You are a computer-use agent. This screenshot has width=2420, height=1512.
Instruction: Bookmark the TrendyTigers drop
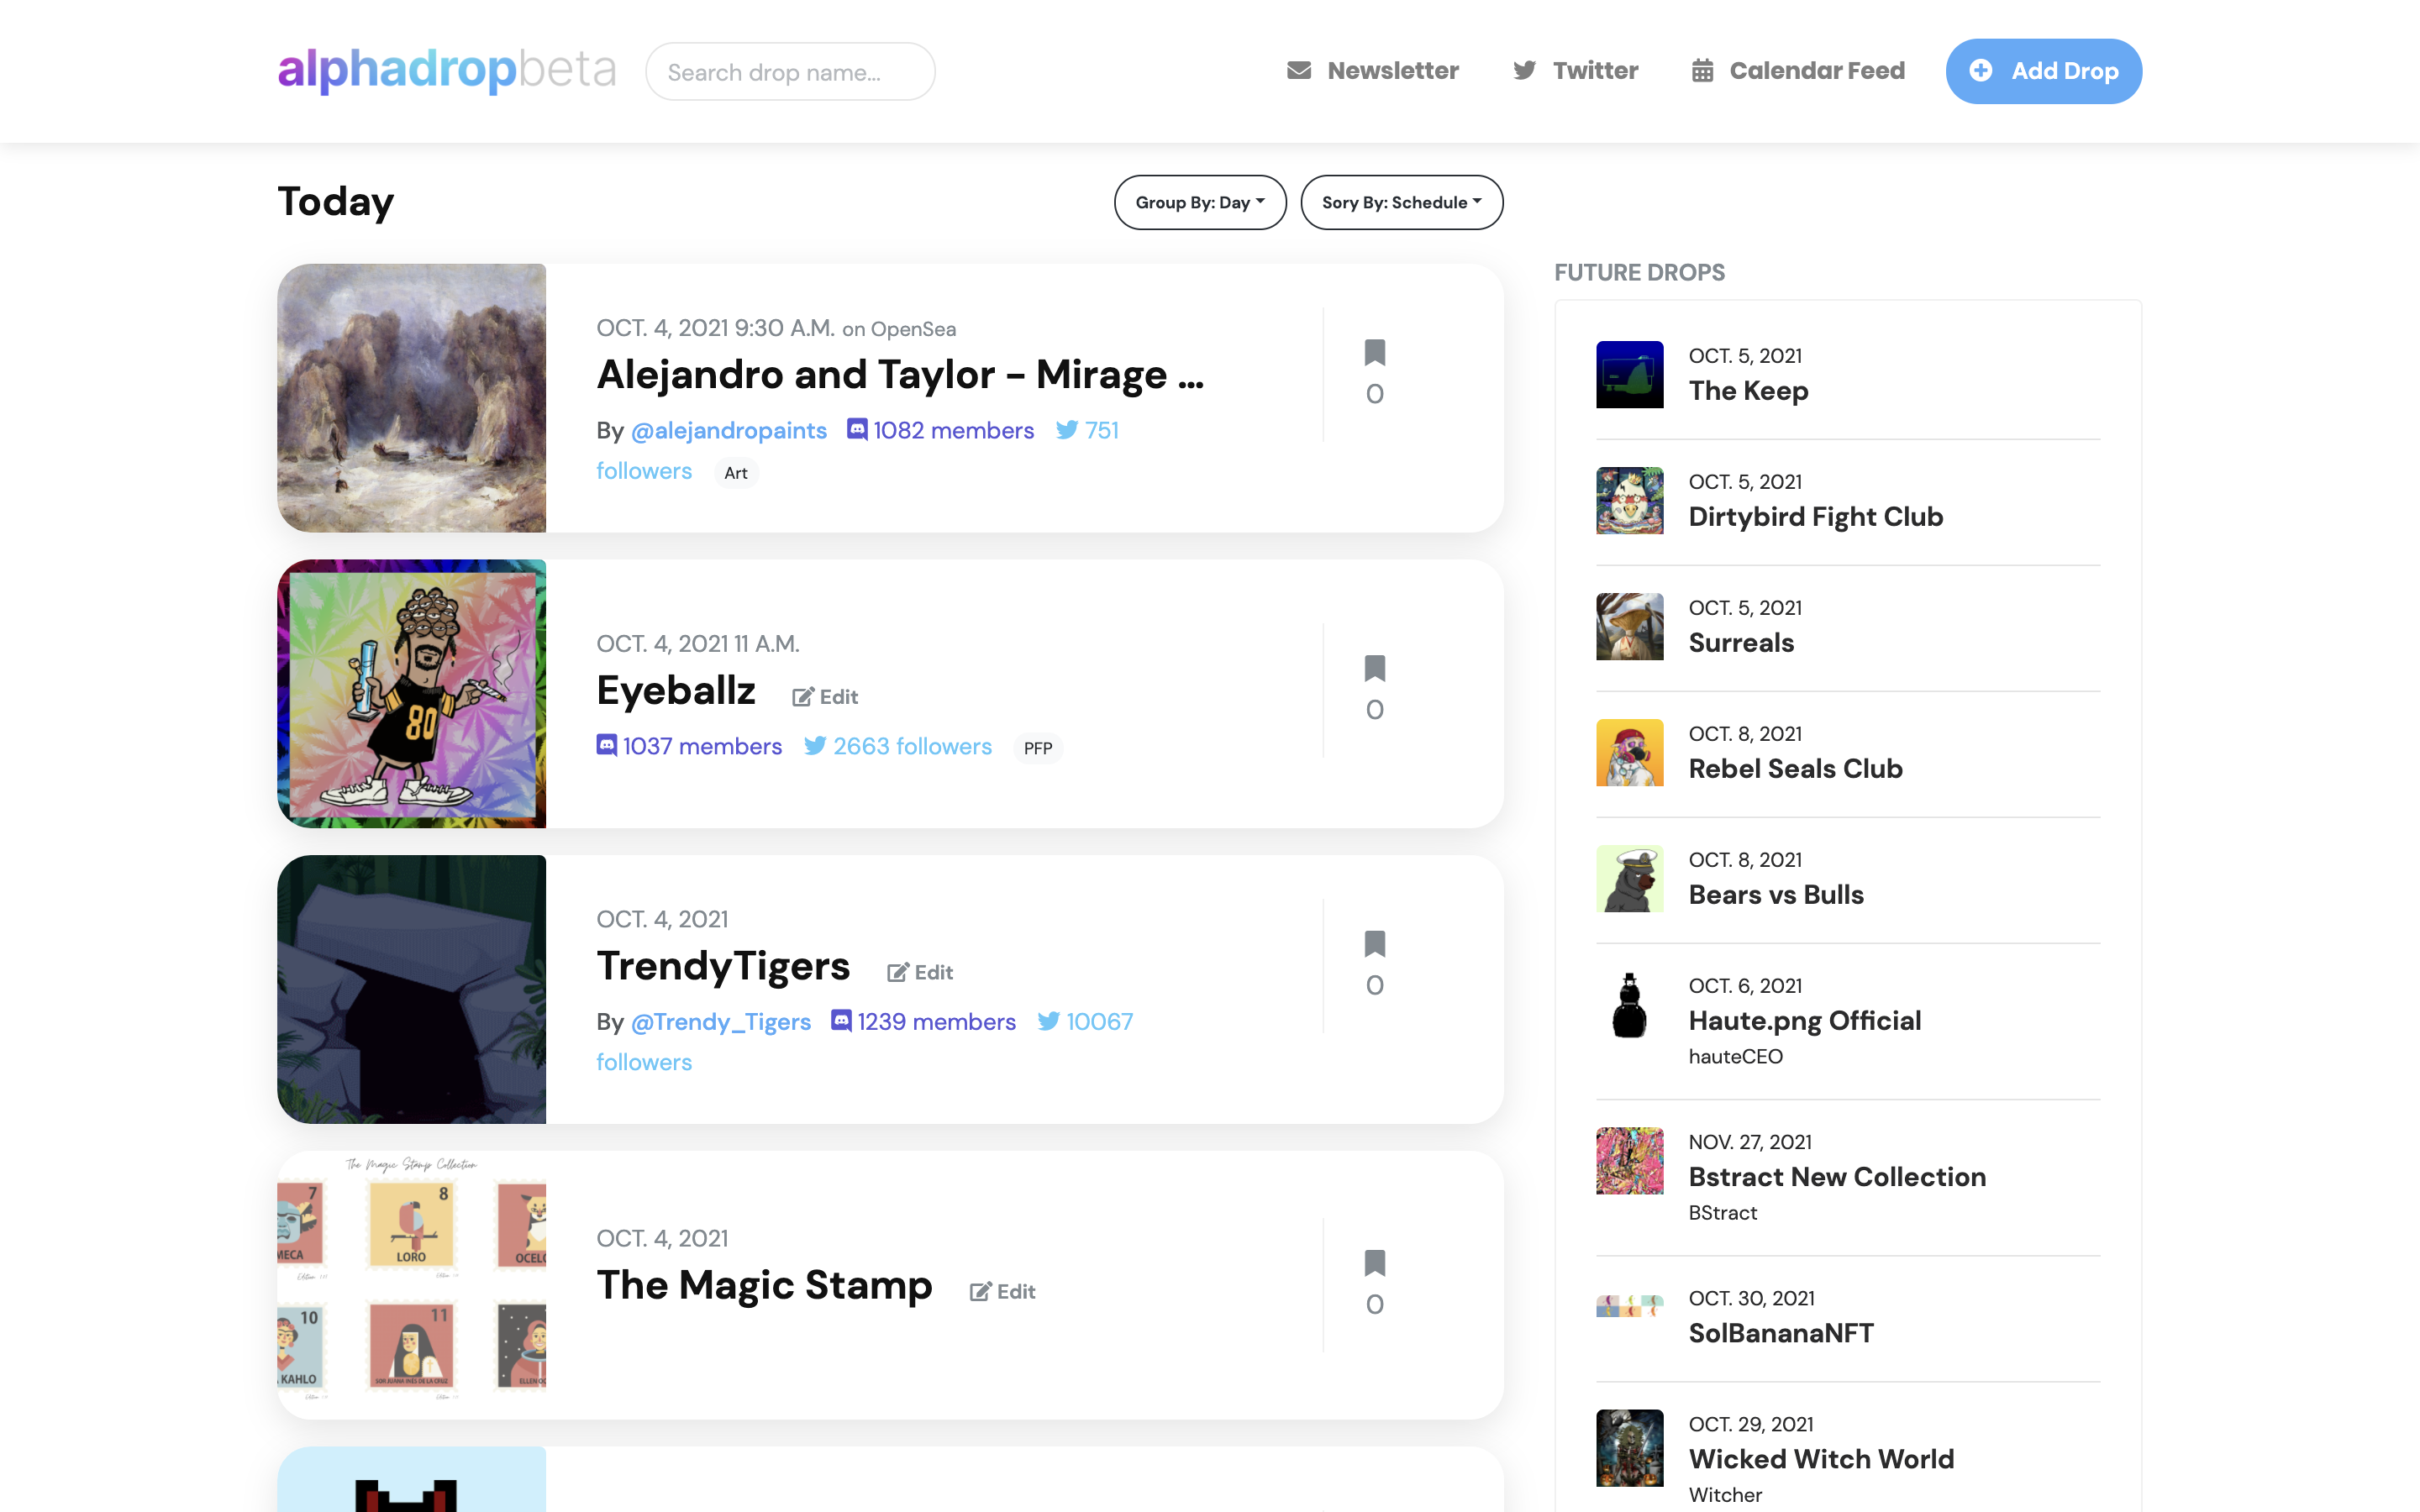tap(1375, 943)
